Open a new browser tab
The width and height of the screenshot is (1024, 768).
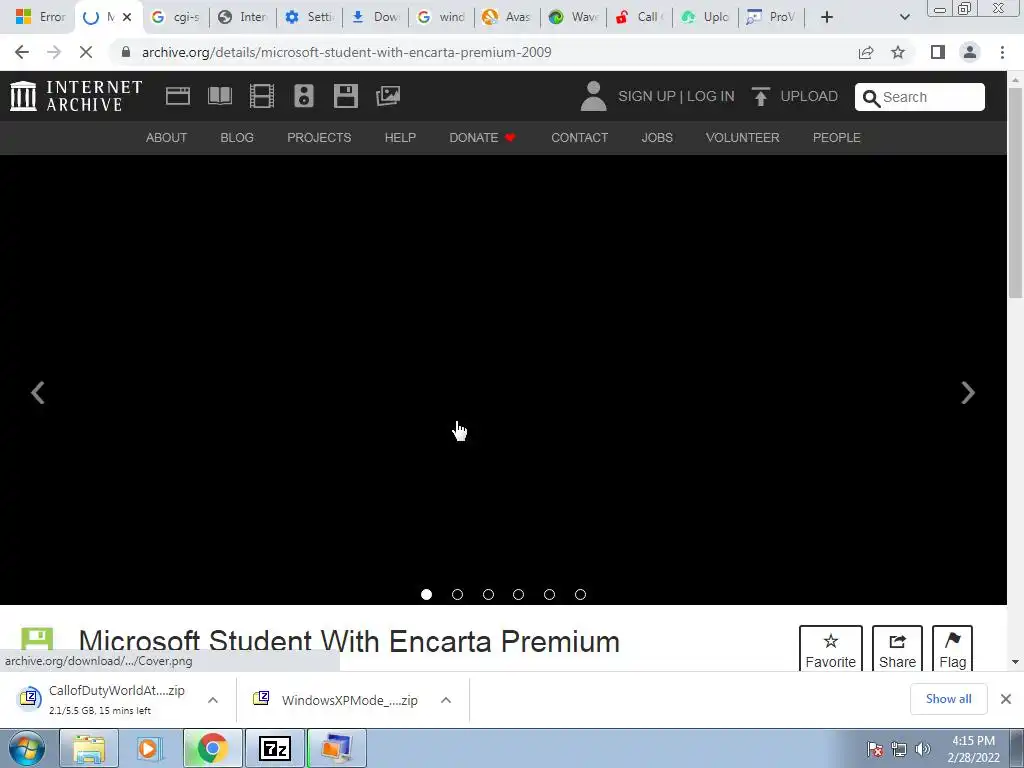827,17
